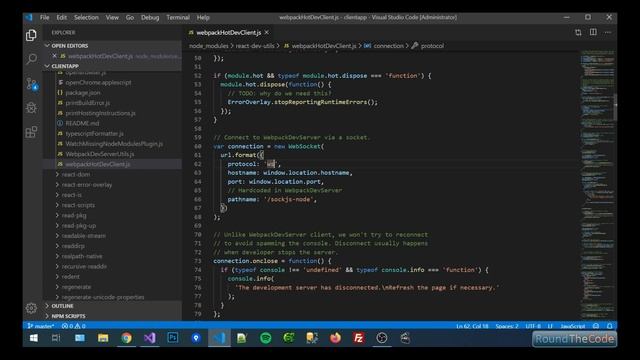
Task: Open Windows Start menu
Action: [x=33, y=338]
